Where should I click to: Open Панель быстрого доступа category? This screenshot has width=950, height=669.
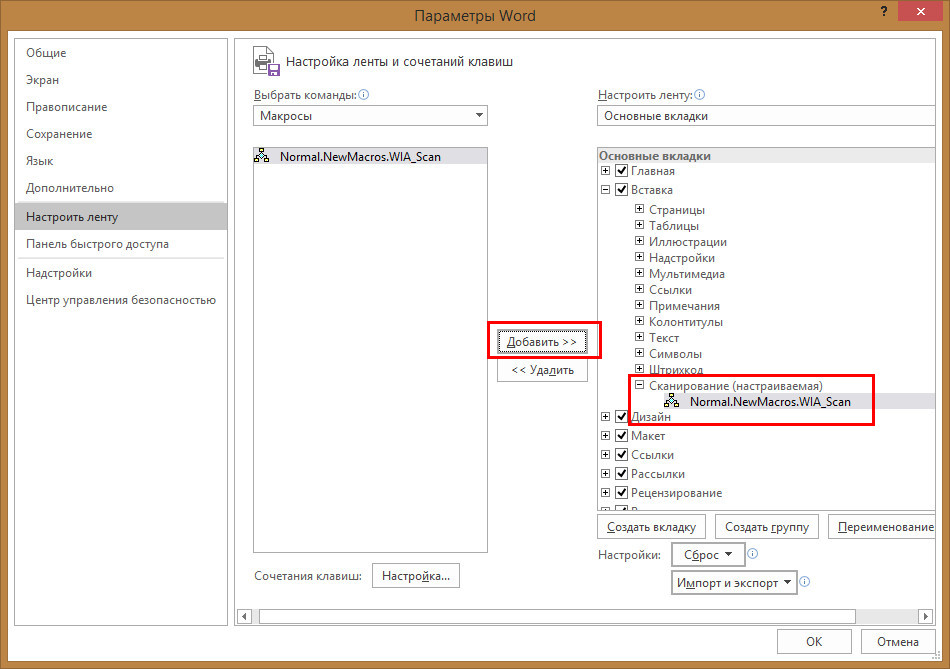[121, 244]
